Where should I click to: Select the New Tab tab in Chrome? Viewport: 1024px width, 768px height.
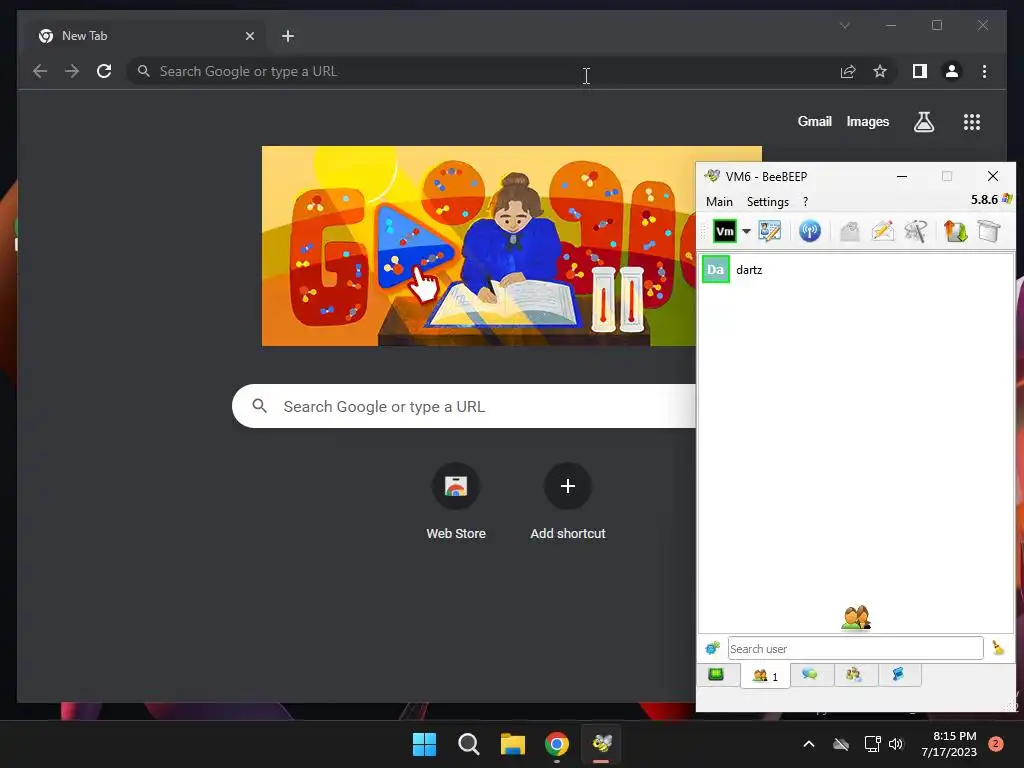(146, 36)
